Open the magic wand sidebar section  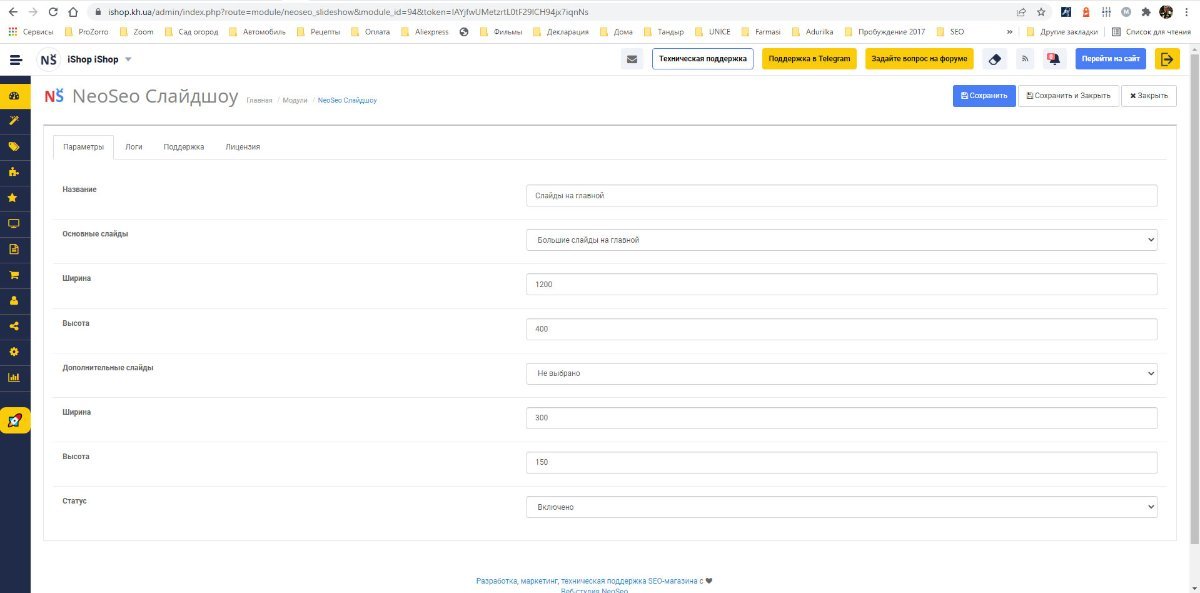pos(14,120)
